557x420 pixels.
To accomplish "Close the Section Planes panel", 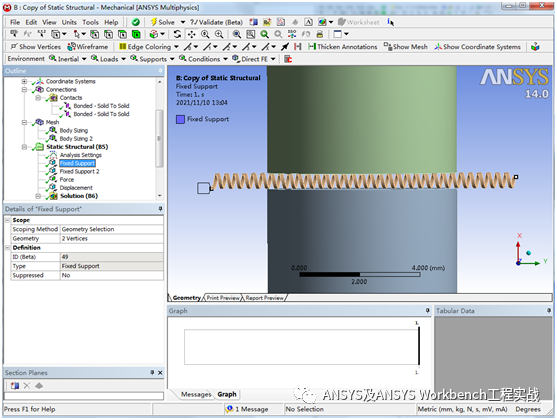I will pos(160,373).
